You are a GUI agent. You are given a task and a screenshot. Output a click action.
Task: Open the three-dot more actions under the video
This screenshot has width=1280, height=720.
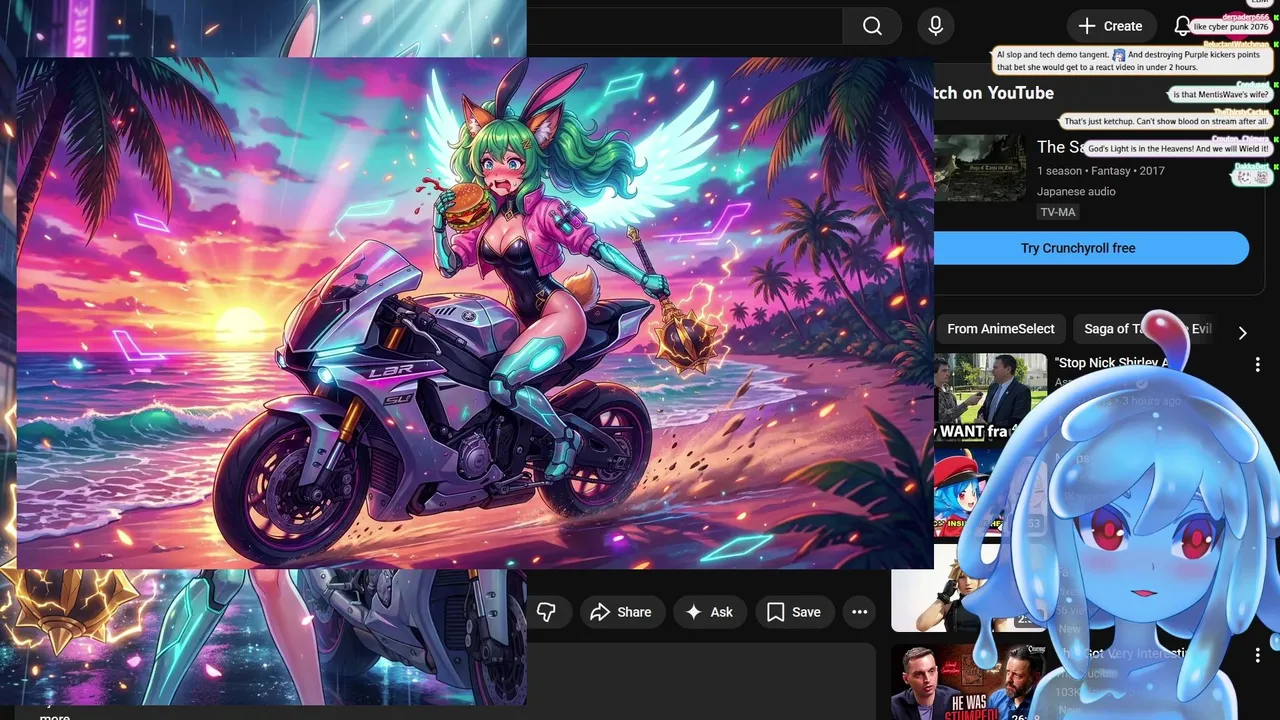(859, 612)
